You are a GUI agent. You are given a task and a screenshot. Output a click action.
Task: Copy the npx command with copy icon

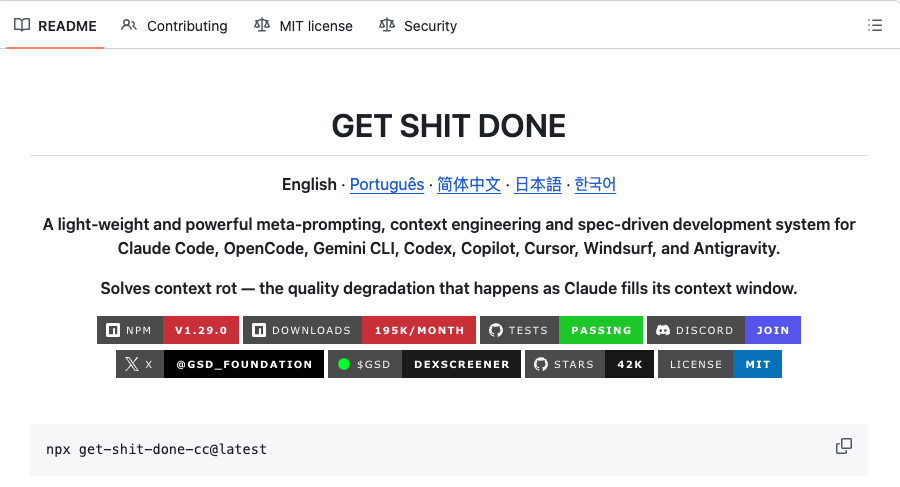844,446
